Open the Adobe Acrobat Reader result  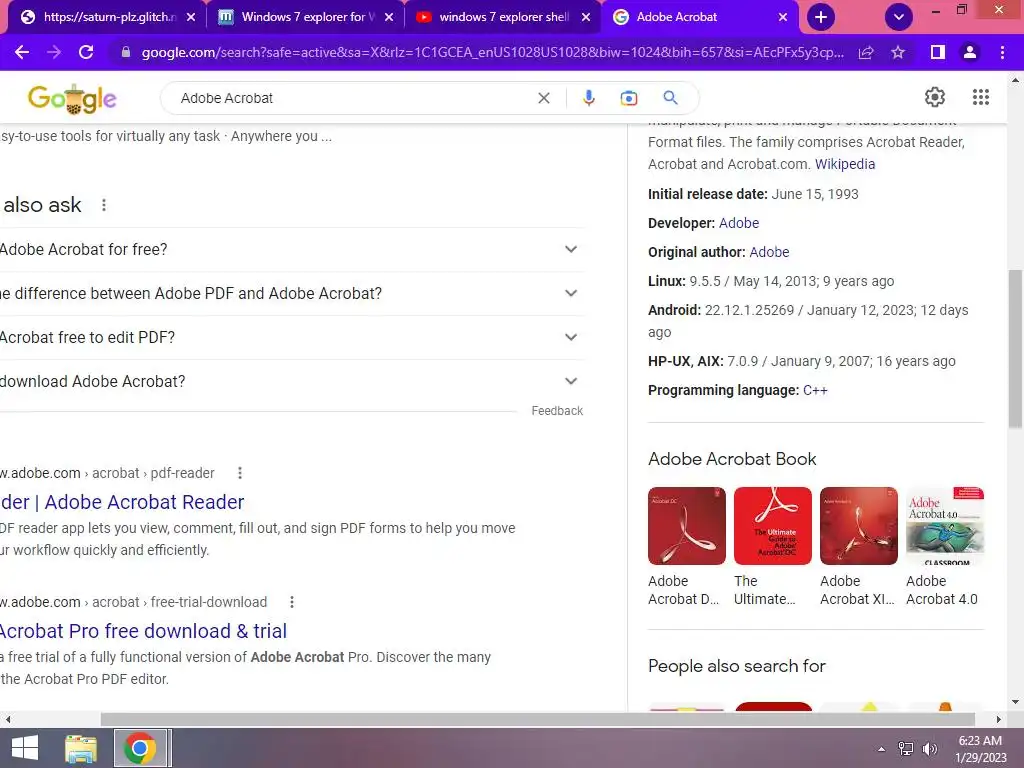122,502
